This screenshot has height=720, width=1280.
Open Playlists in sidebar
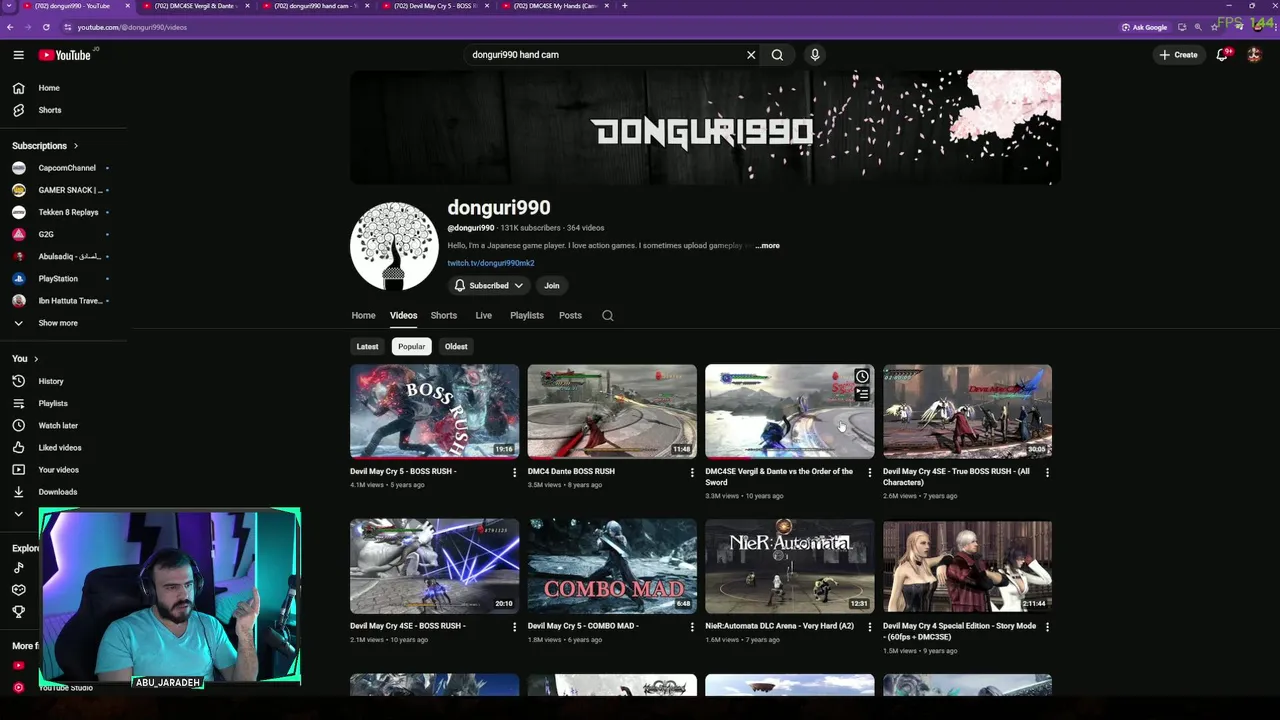(x=52, y=403)
